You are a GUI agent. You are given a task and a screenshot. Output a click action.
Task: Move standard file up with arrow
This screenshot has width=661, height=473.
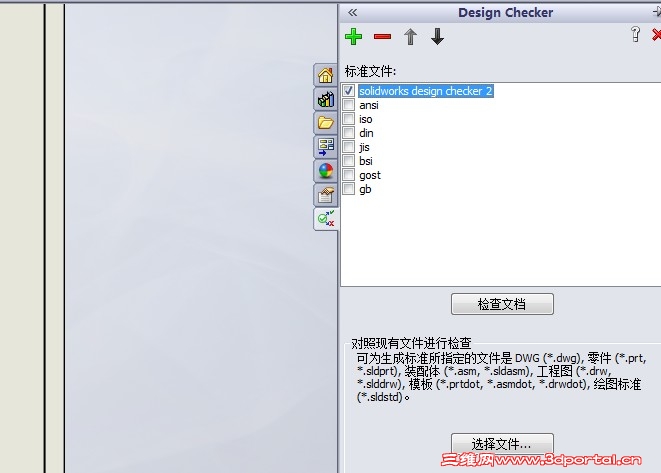(x=410, y=37)
